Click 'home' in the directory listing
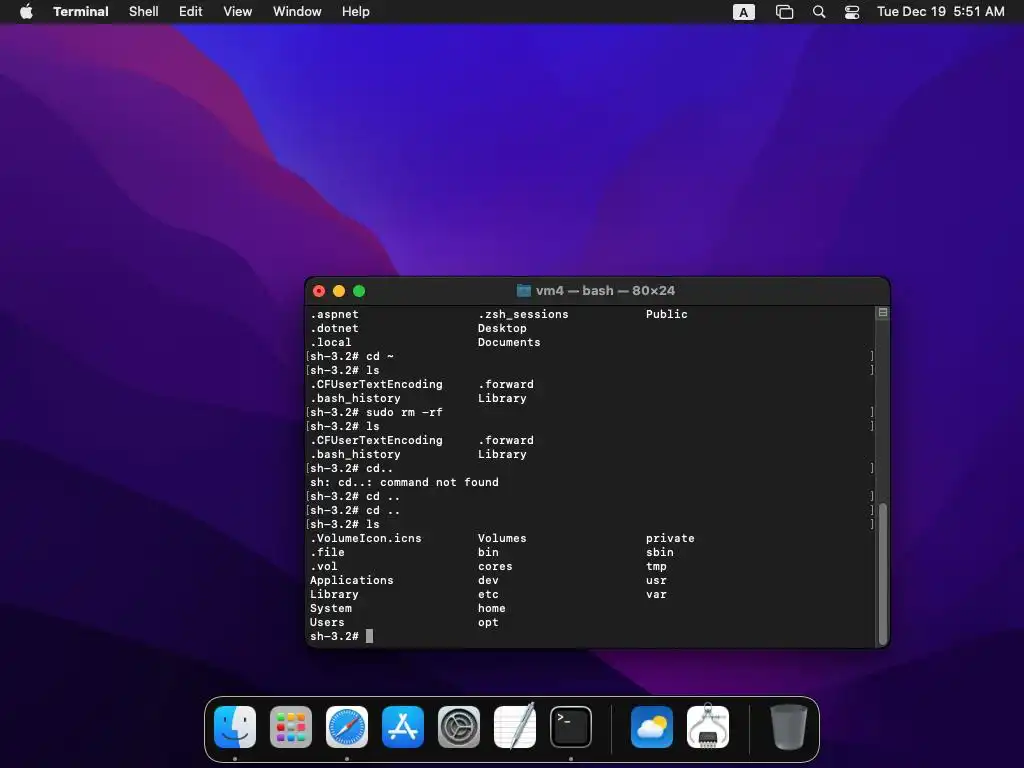The width and height of the screenshot is (1024, 768). point(492,608)
